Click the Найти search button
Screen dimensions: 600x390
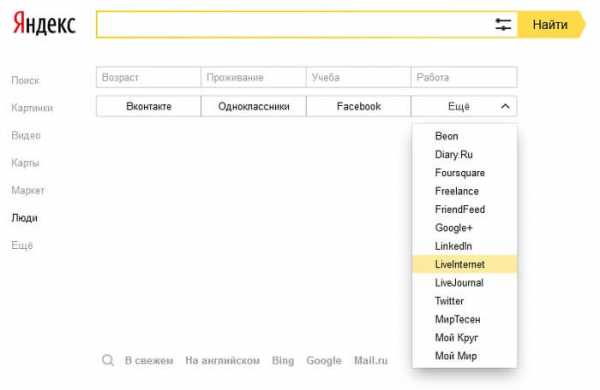point(551,24)
